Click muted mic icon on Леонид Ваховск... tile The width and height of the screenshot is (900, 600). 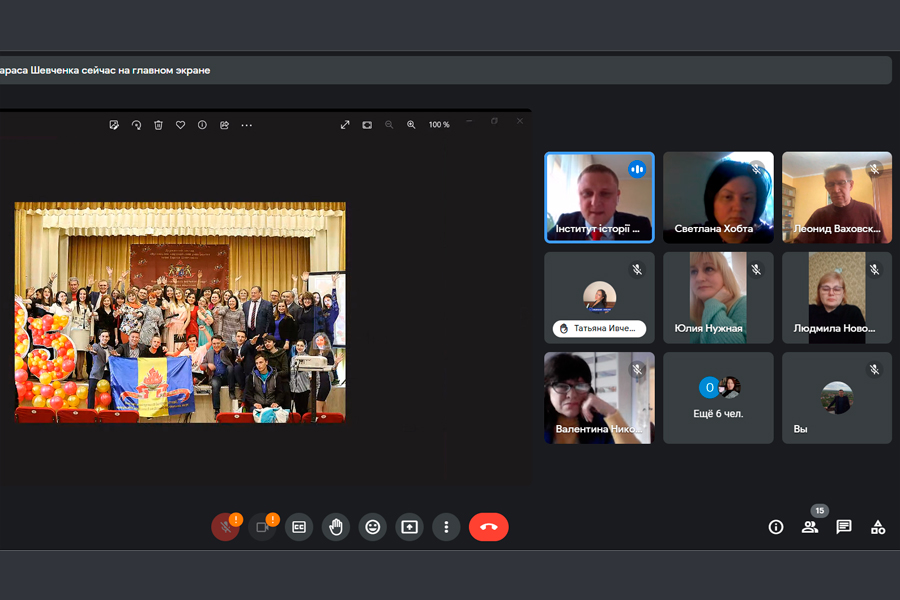(874, 169)
